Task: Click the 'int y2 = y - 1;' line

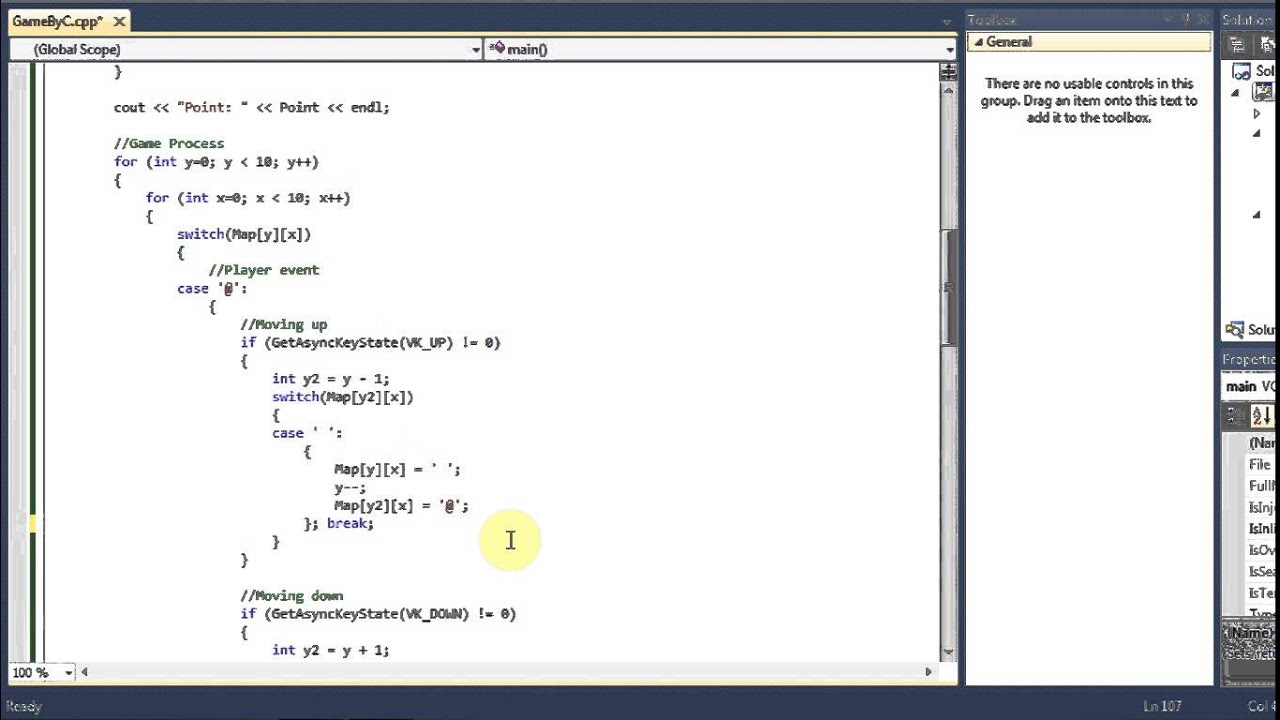Action: [331, 379]
